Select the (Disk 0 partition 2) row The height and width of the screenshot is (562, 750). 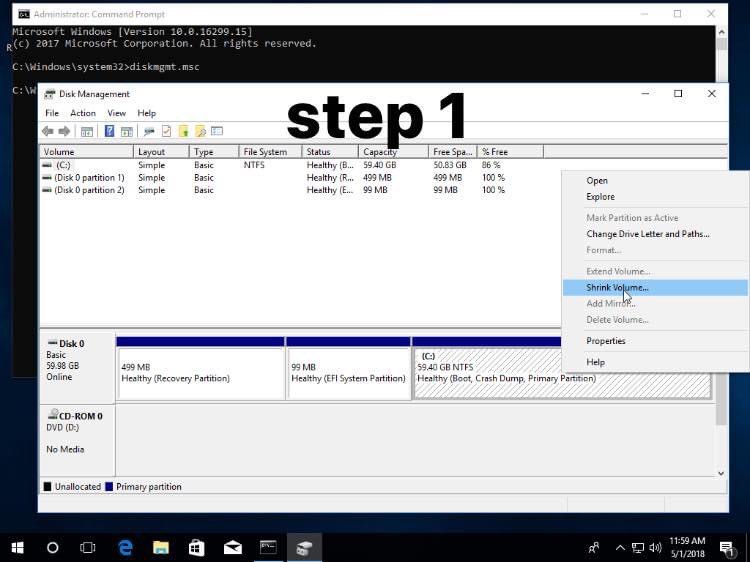pos(300,190)
